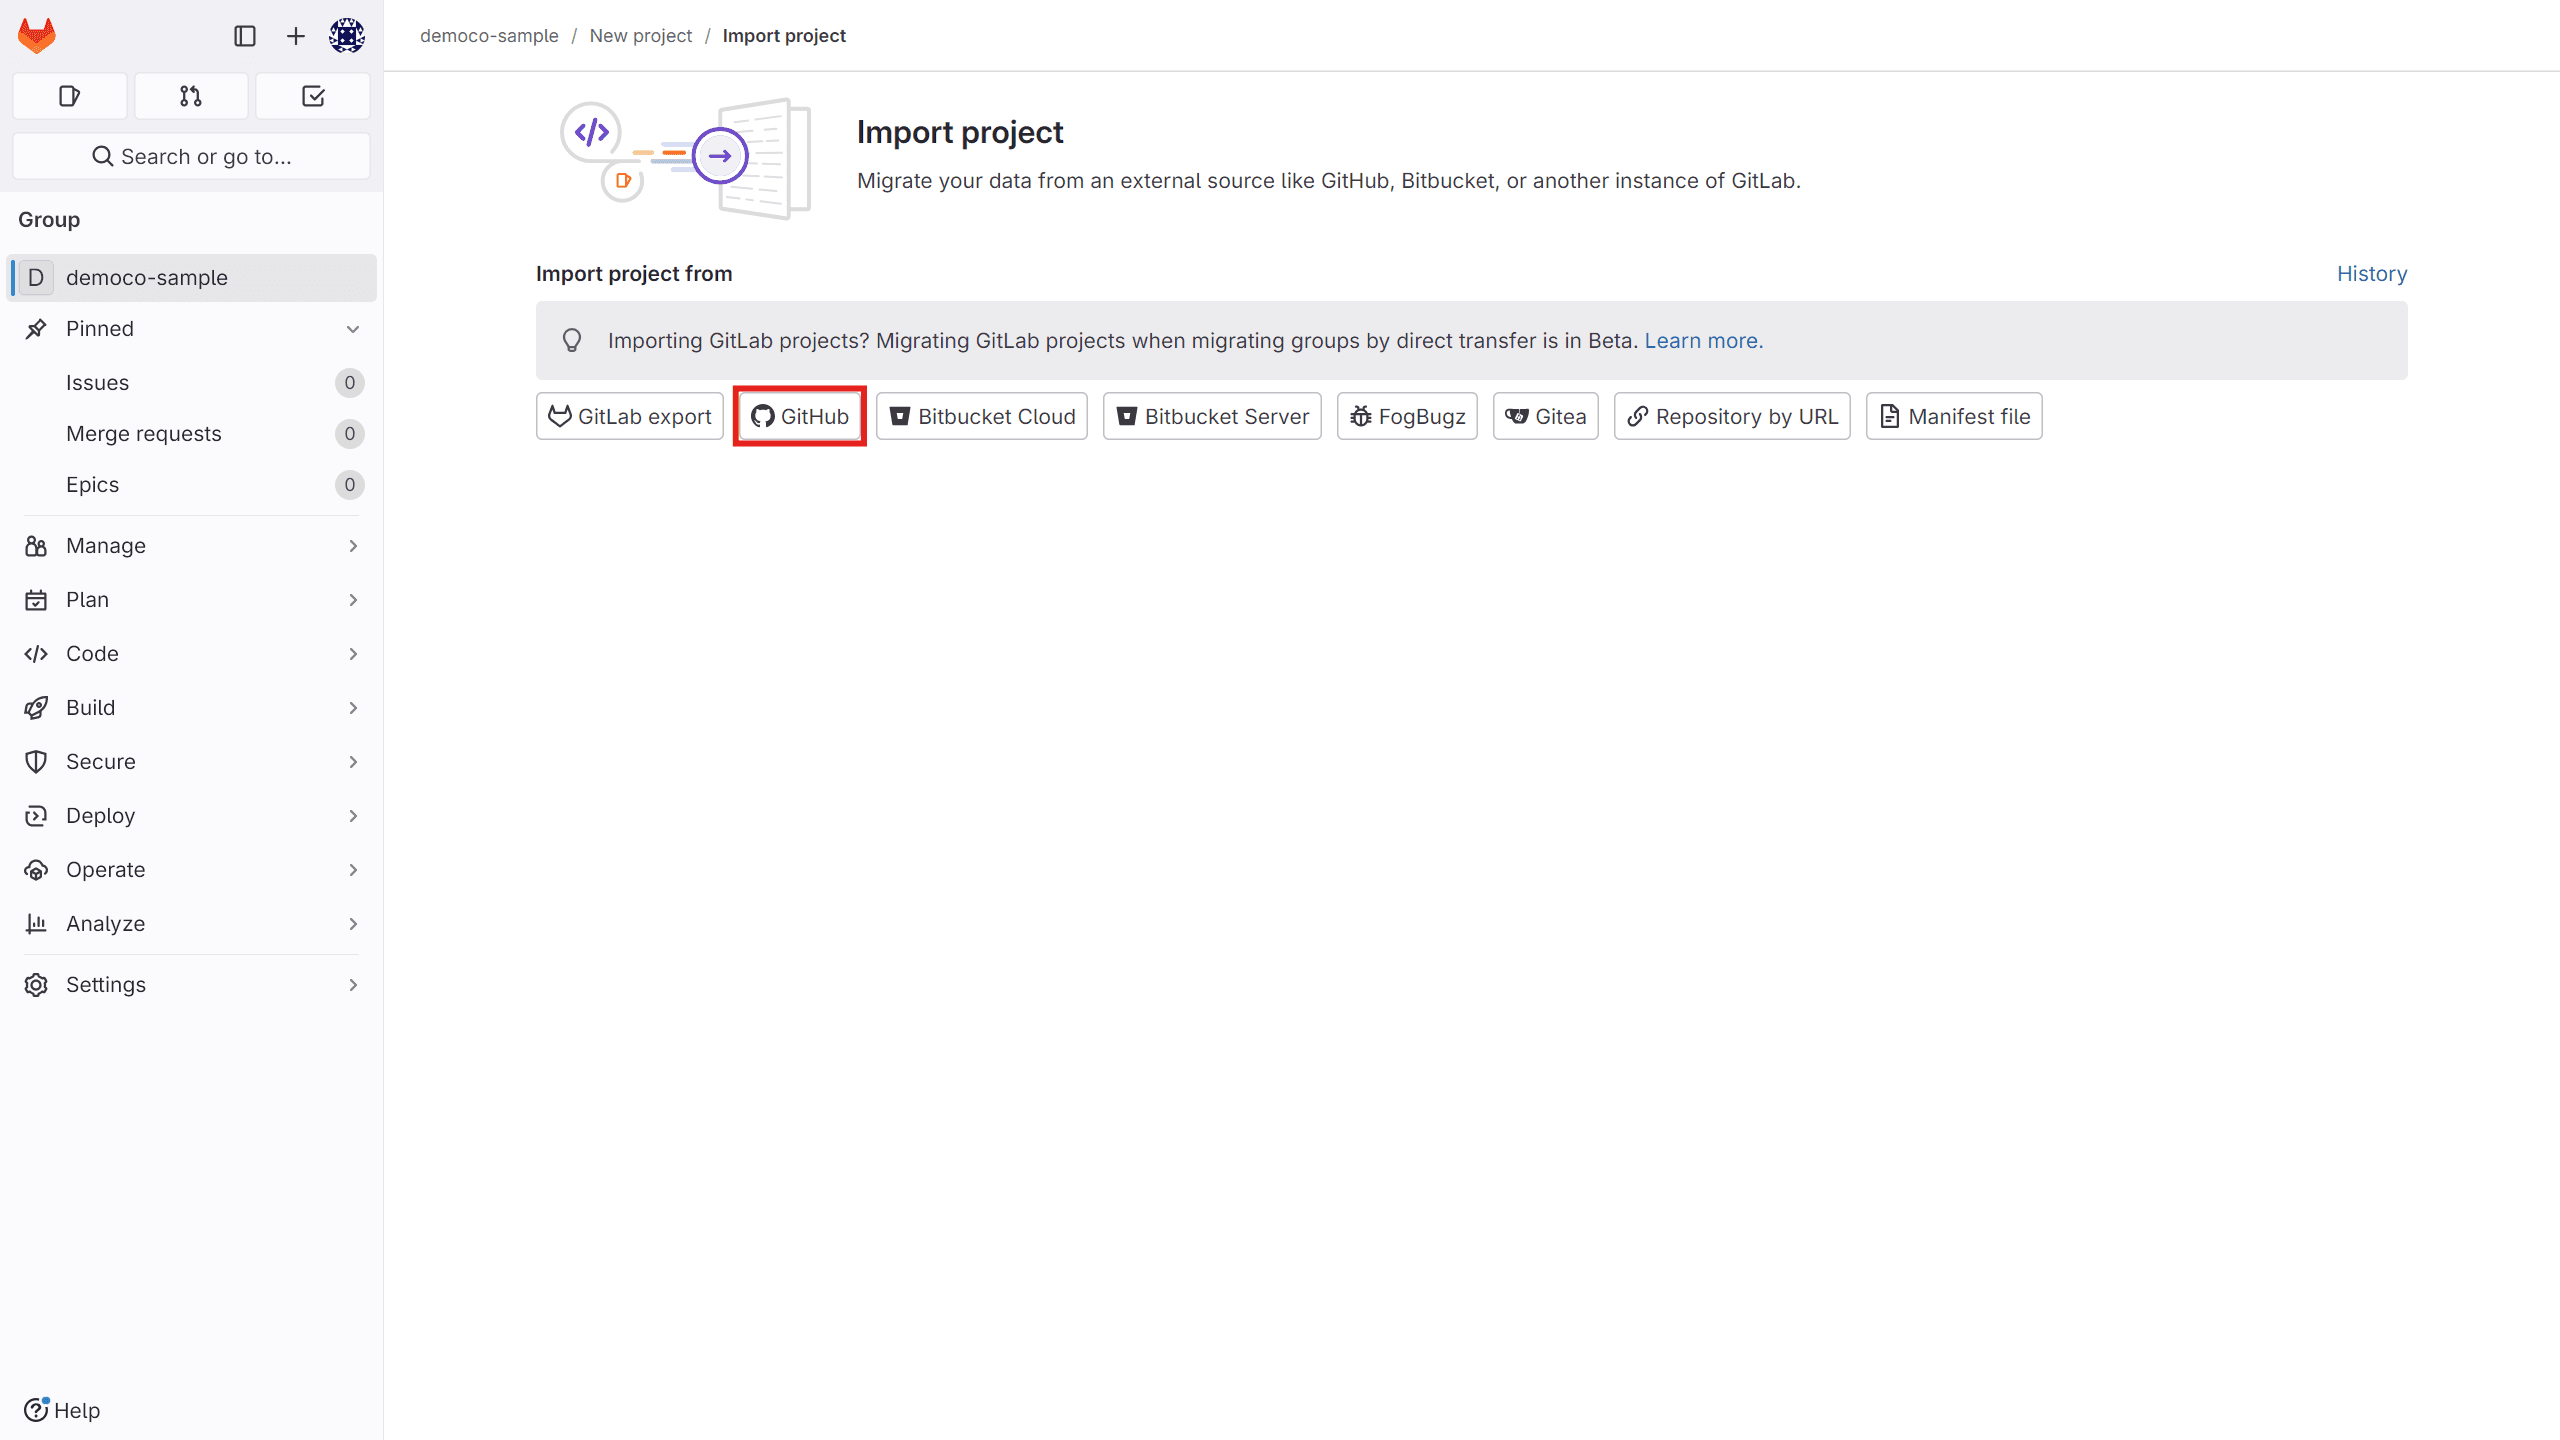Click the Issues count badge
The height and width of the screenshot is (1440, 2560).
point(349,382)
